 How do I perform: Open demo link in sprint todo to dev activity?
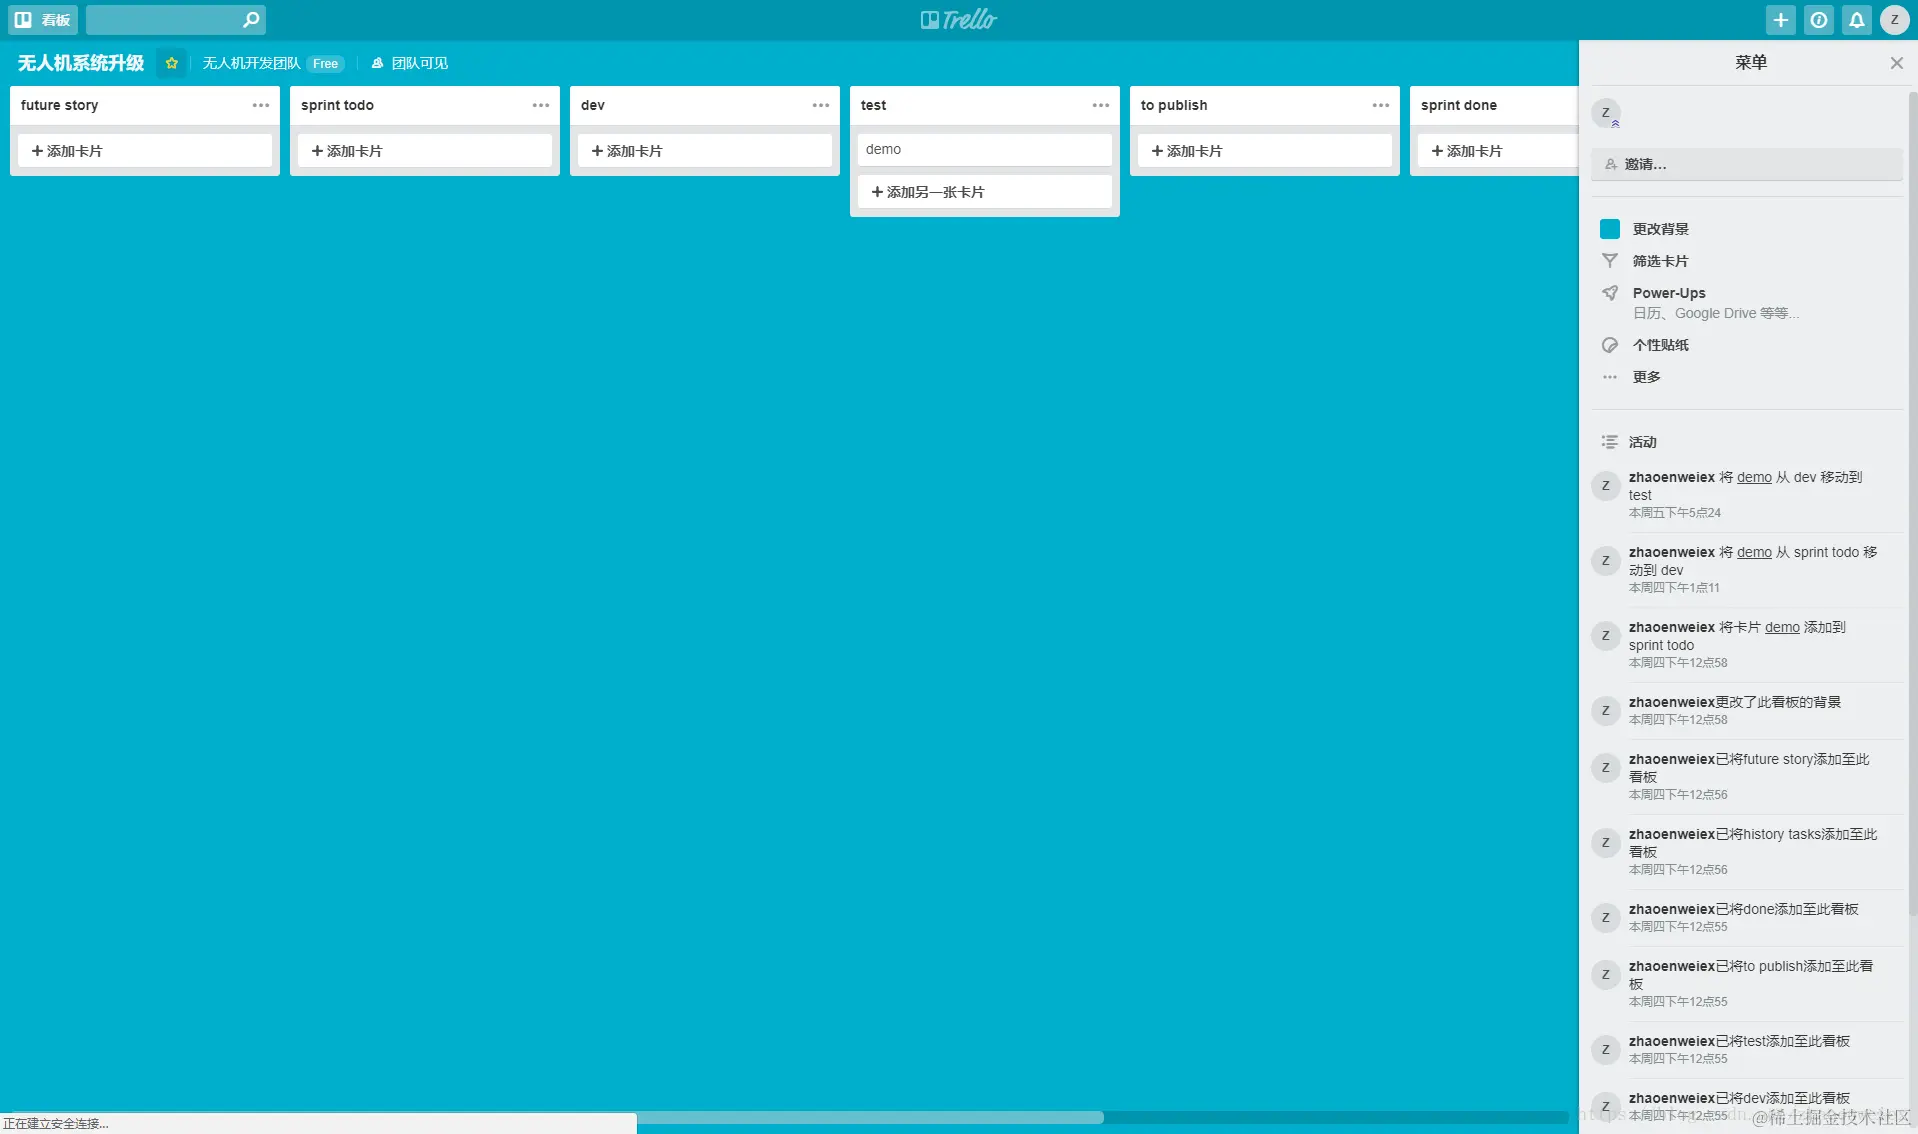pos(1754,552)
